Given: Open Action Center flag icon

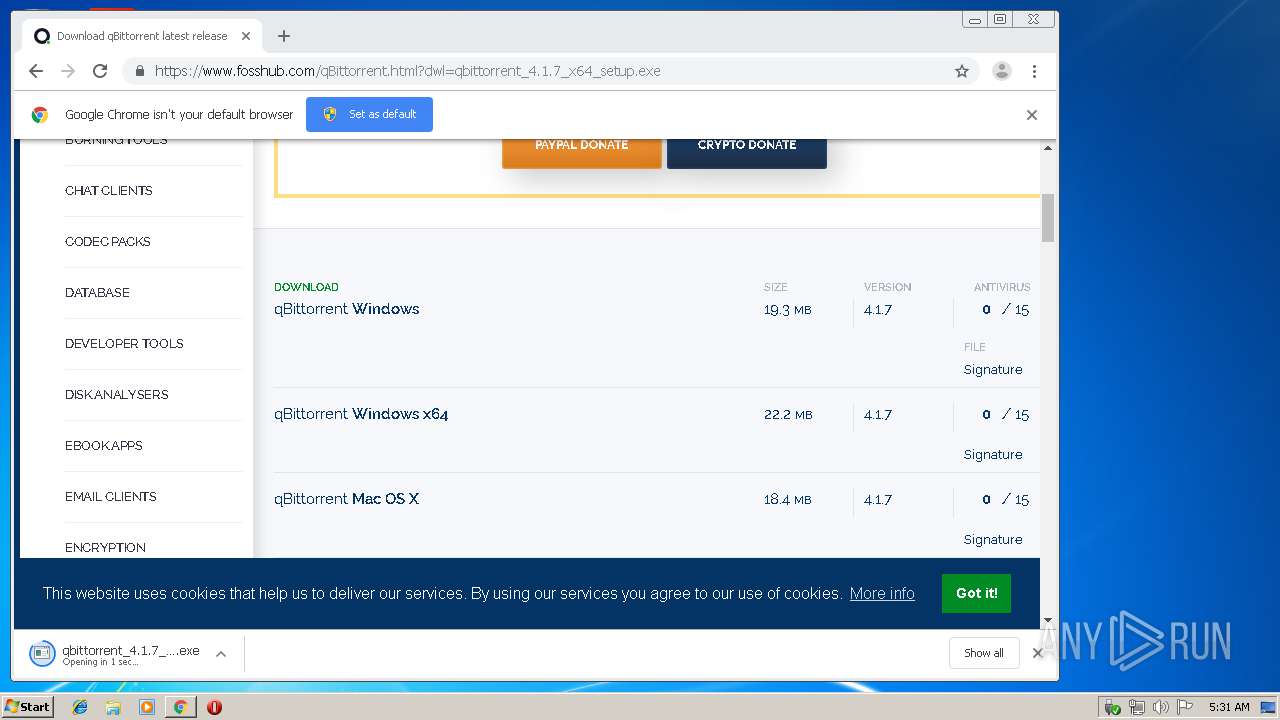Looking at the screenshot, I should (1185, 707).
